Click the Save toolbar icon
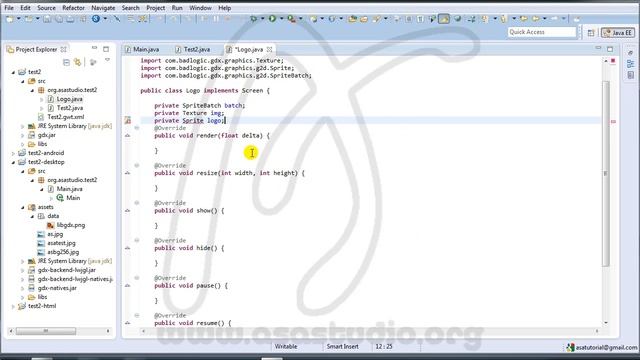640x360 pixels. point(47,19)
